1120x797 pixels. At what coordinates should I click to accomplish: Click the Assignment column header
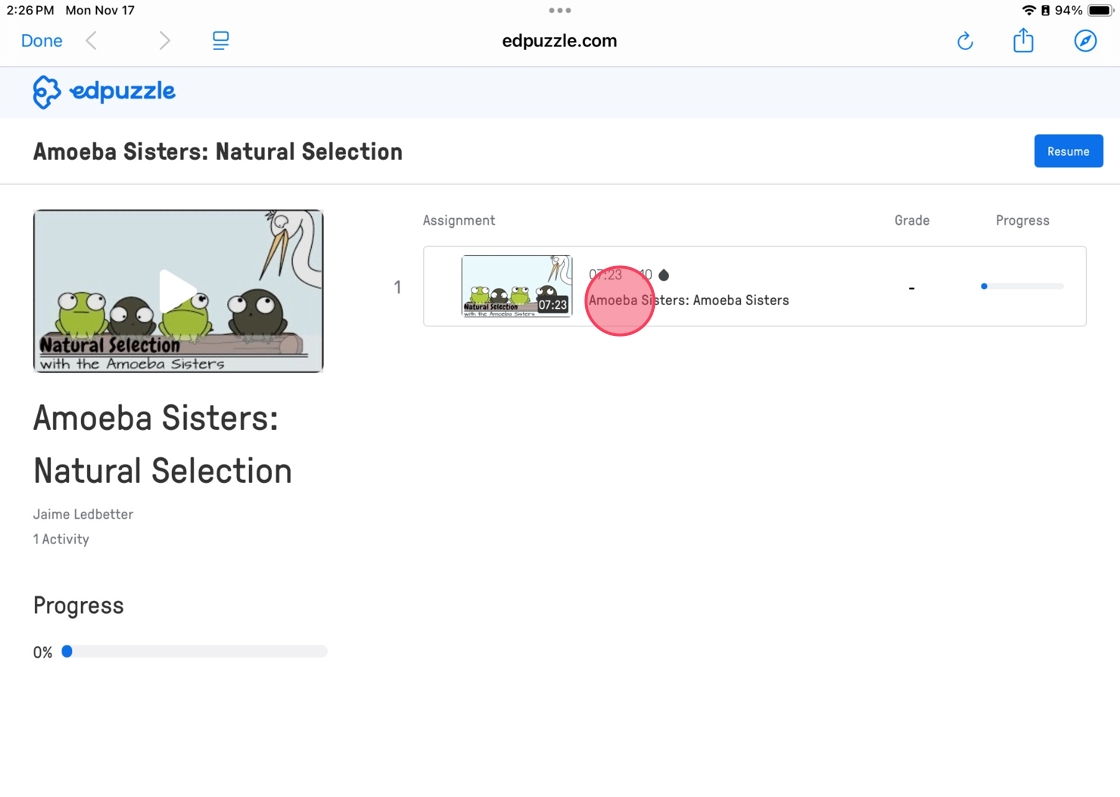(x=459, y=221)
